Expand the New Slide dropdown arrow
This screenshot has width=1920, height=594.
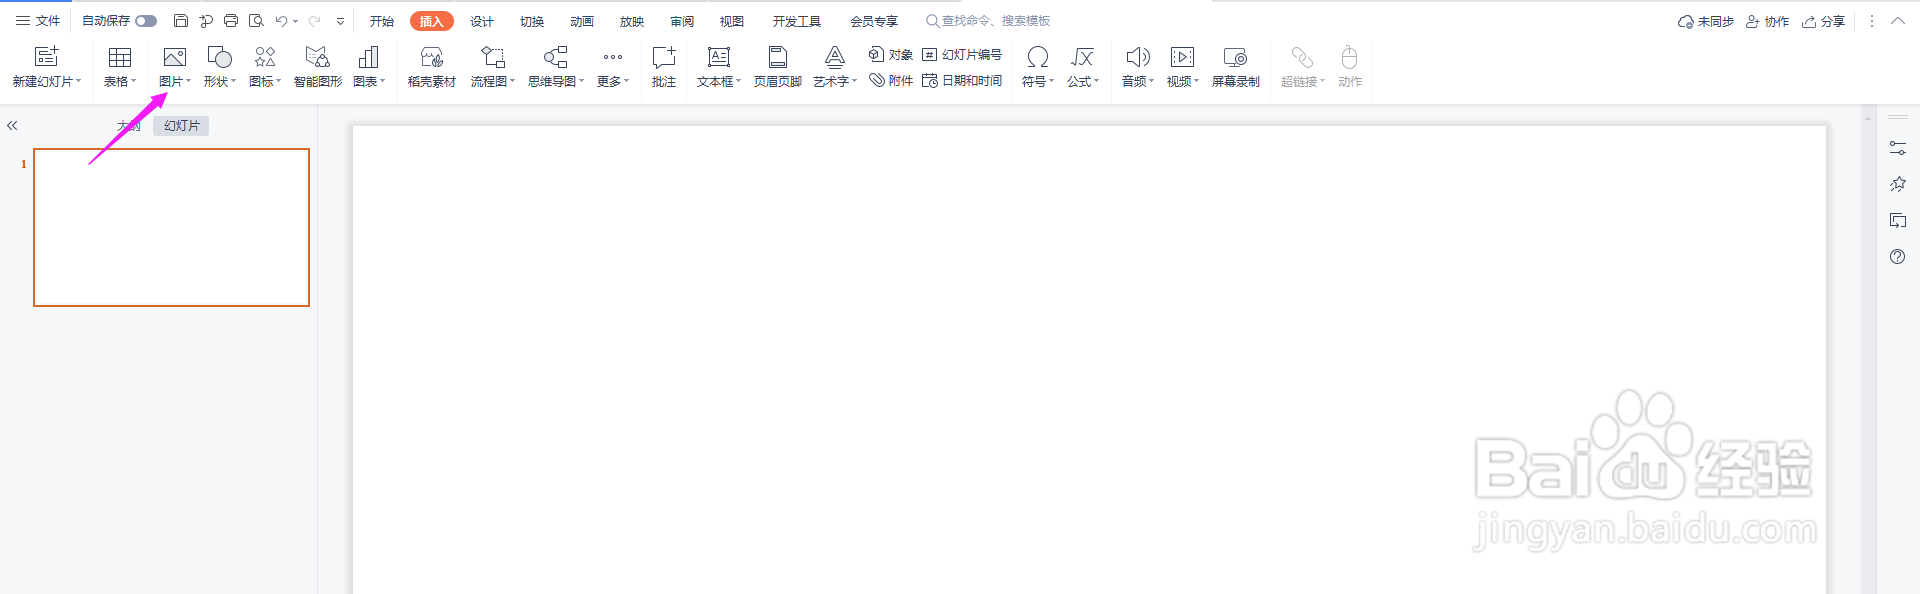coord(78,82)
